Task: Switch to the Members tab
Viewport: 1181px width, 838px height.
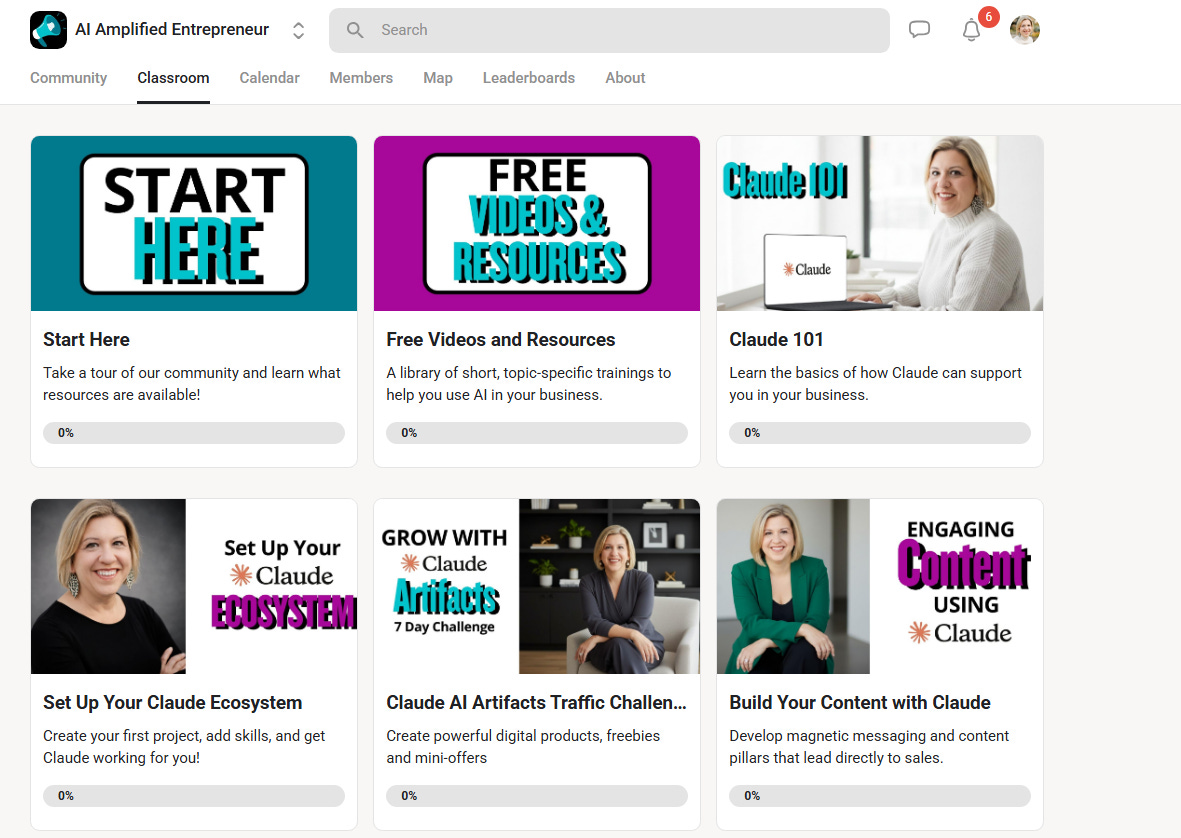Action: pyautogui.click(x=361, y=78)
